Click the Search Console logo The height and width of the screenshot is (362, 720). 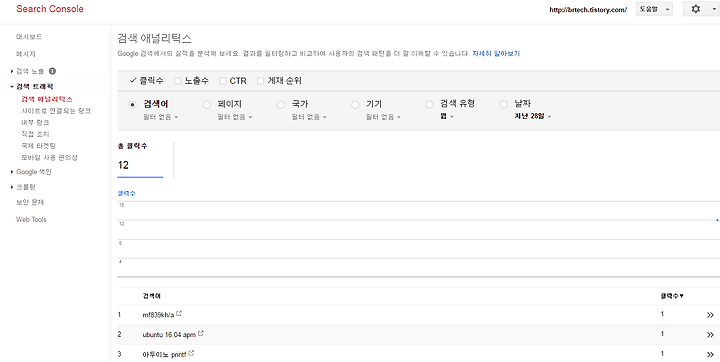pyautogui.click(x=50, y=9)
